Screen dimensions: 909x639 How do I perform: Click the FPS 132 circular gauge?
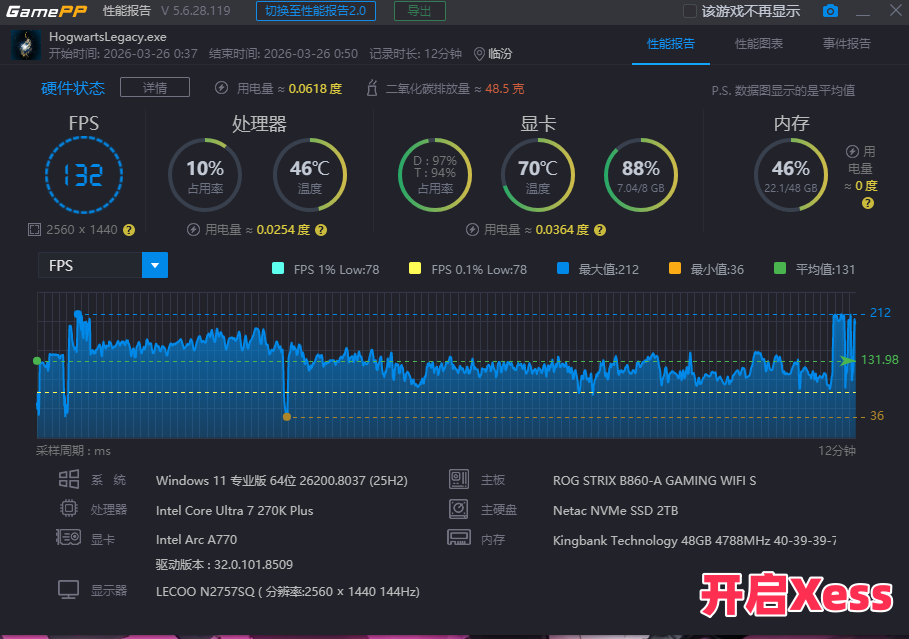pos(84,175)
